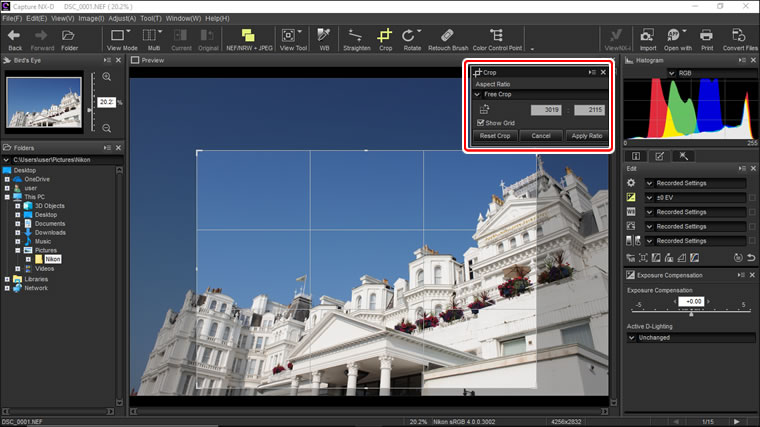Toggle the ±0 EV adjustment checkbox
Viewport: 760px width, 427px height.
pos(752,198)
